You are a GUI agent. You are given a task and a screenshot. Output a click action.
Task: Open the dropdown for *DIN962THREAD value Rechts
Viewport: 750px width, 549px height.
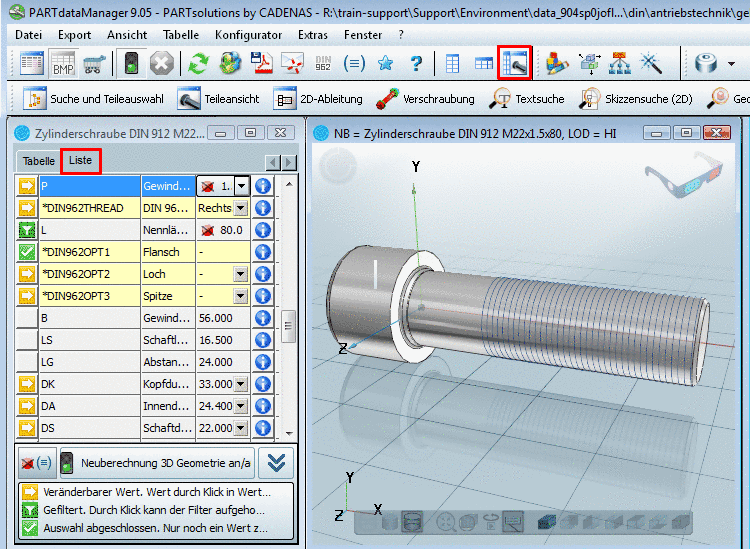tap(240, 208)
